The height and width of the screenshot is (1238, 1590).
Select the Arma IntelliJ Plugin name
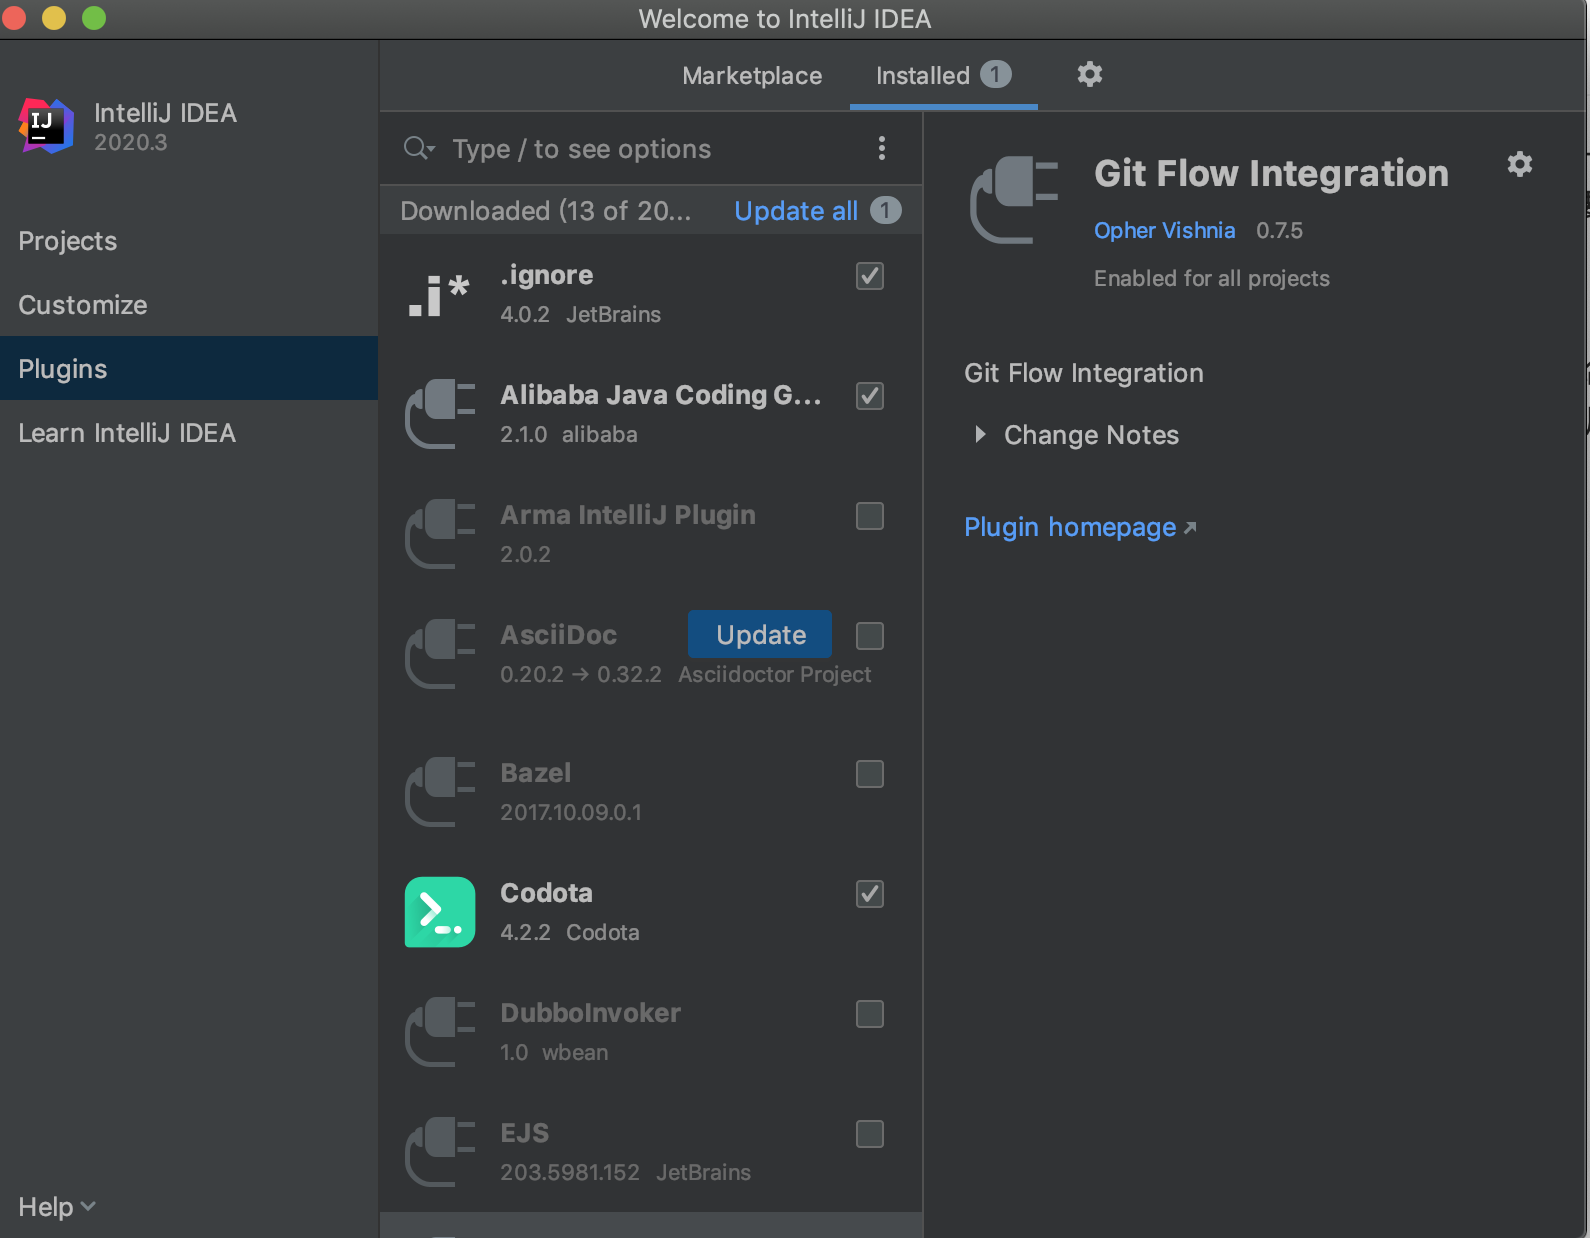point(628,515)
